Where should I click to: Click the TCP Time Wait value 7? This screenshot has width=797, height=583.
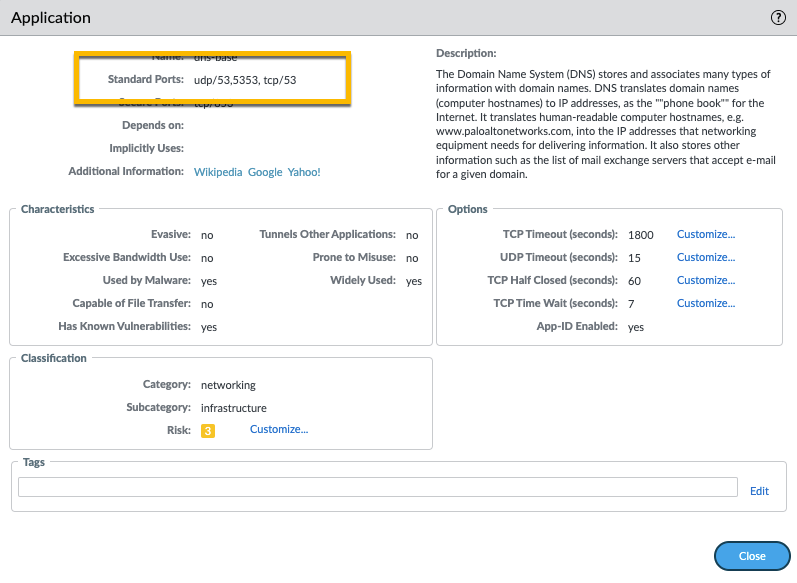coord(631,303)
